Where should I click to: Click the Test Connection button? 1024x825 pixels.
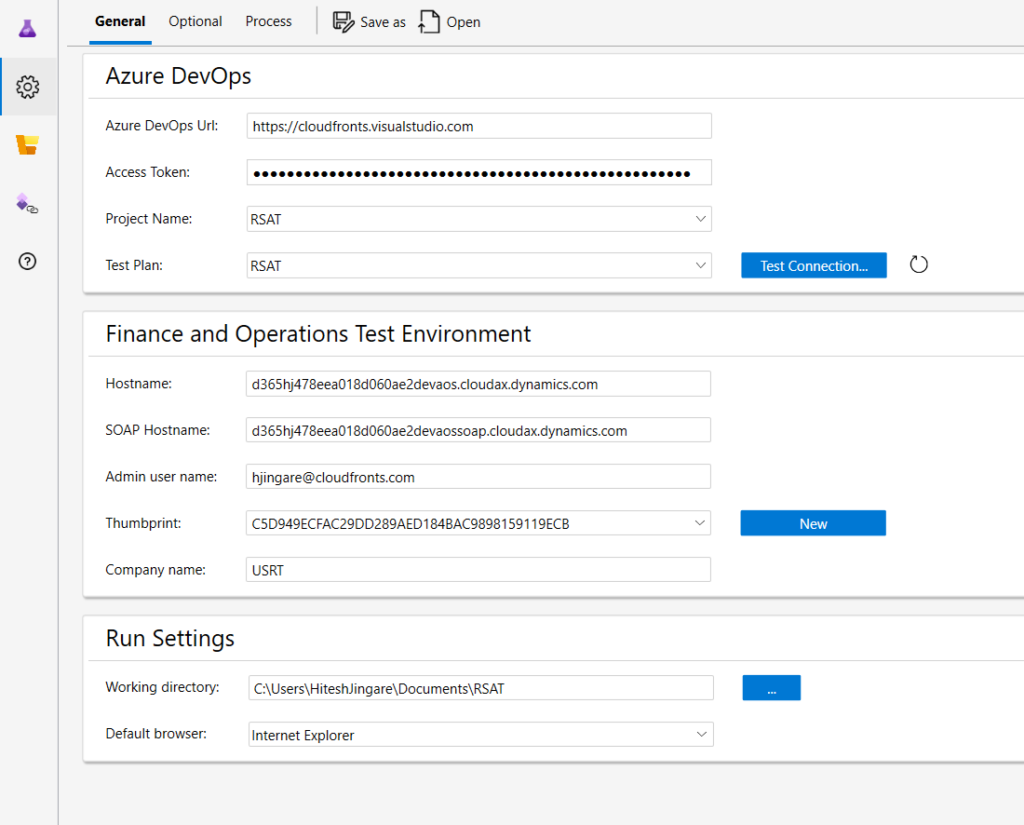[814, 265]
